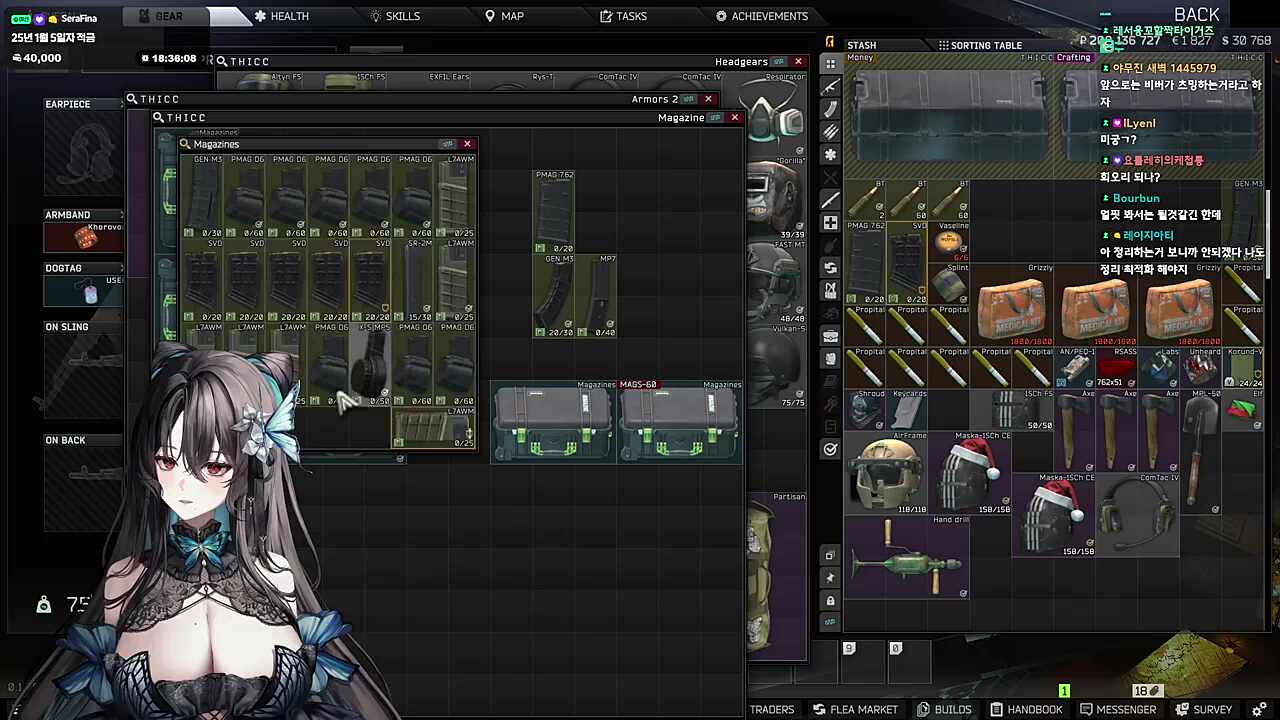Click the search icon in Magazines window
The width and height of the screenshot is (1280, 720).
185,144
